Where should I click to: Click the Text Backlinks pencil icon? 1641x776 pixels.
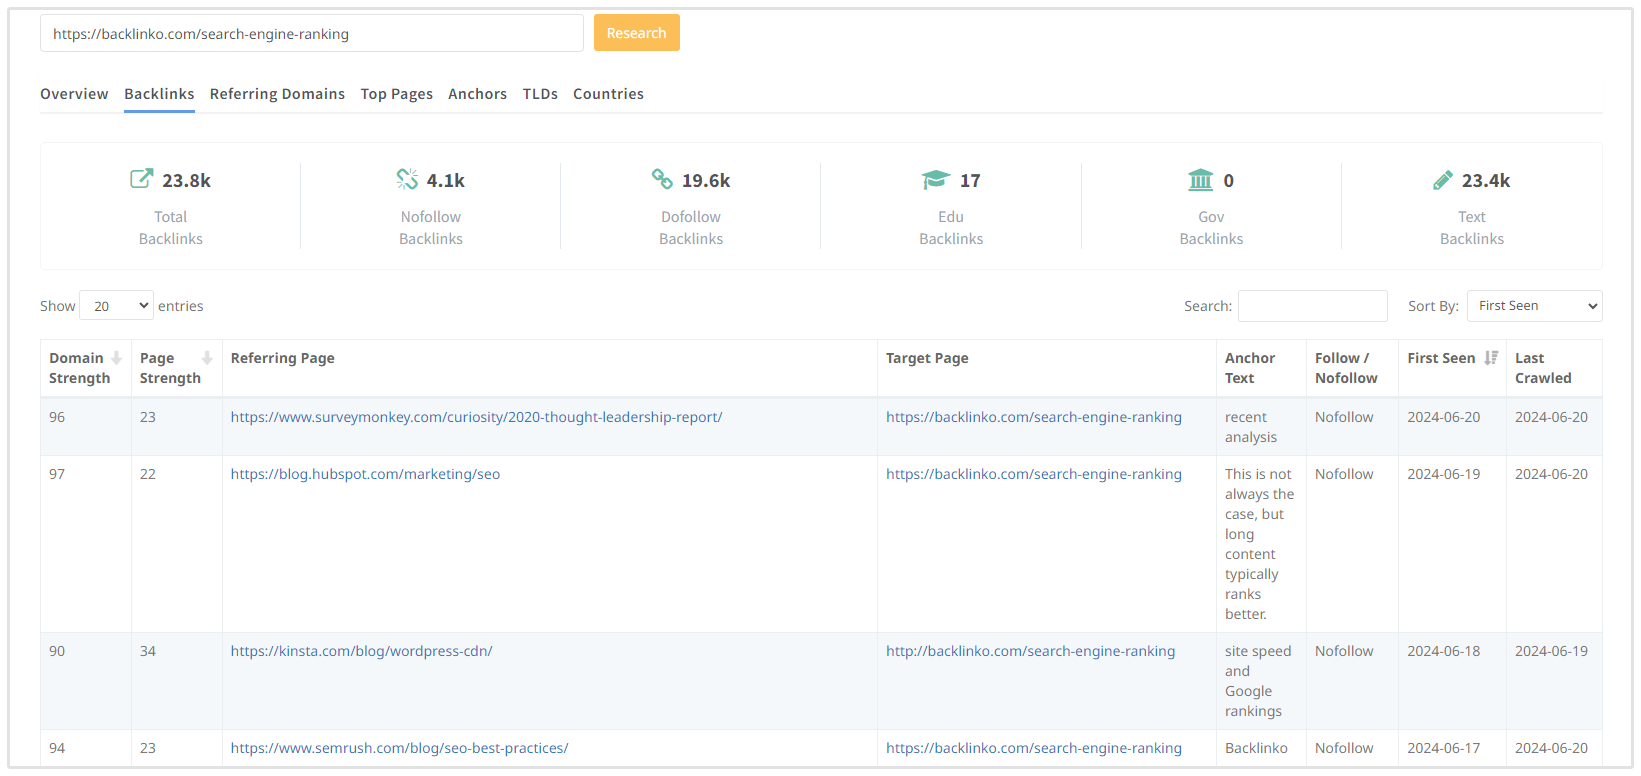1442,180
